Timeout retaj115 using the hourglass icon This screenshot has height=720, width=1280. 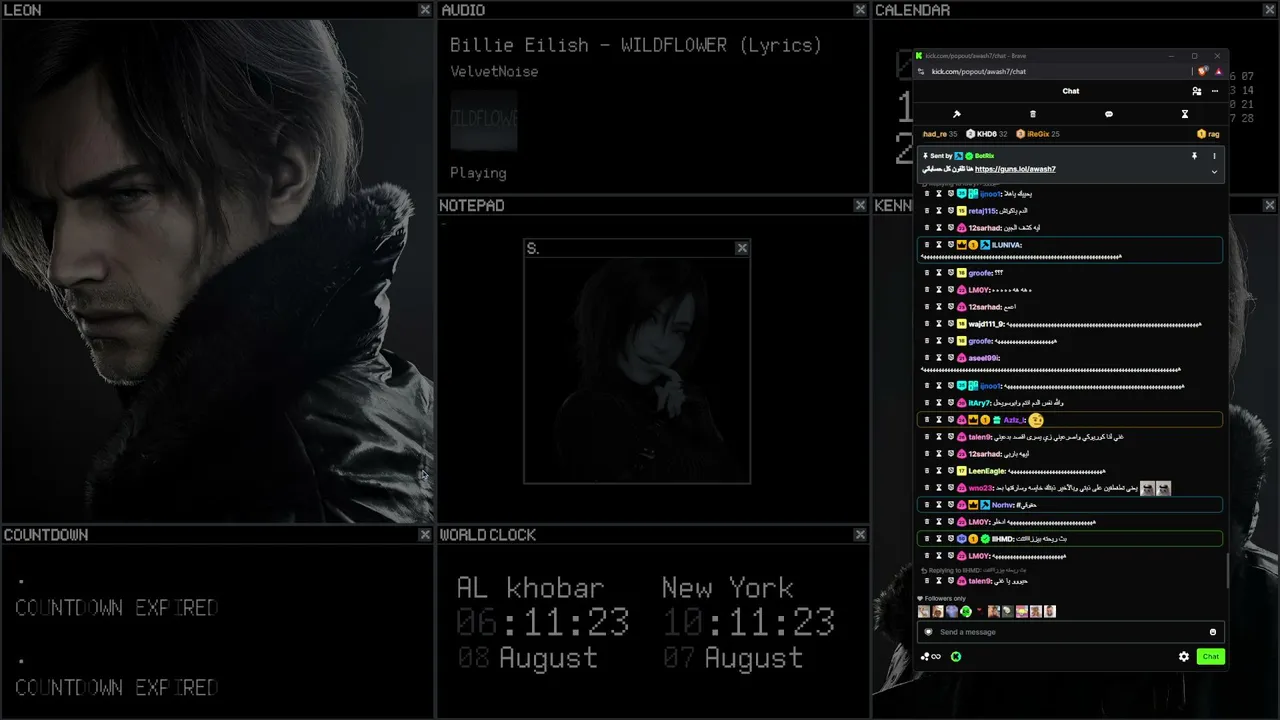939,211
